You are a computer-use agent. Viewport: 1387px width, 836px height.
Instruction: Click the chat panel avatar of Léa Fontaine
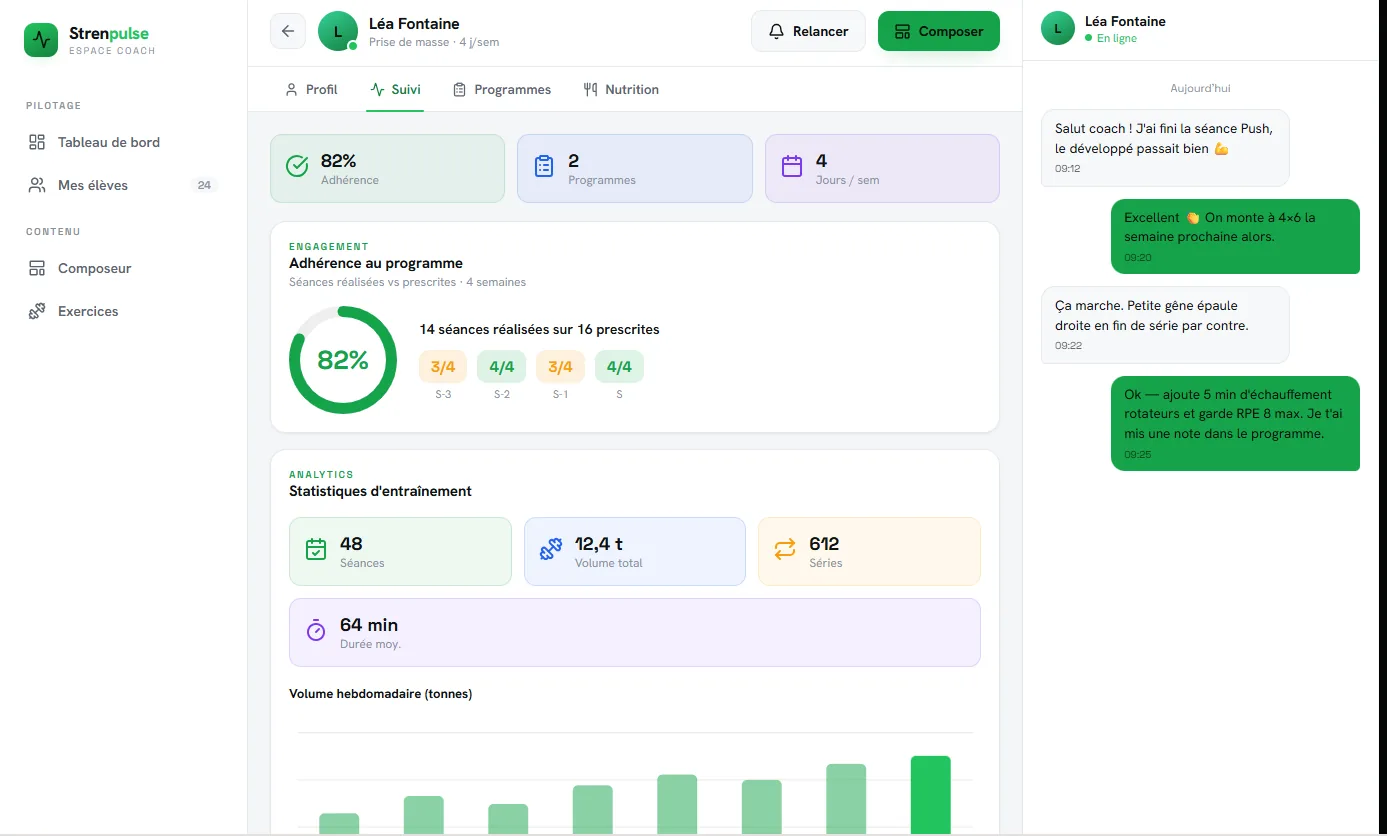pos(1058,28)
